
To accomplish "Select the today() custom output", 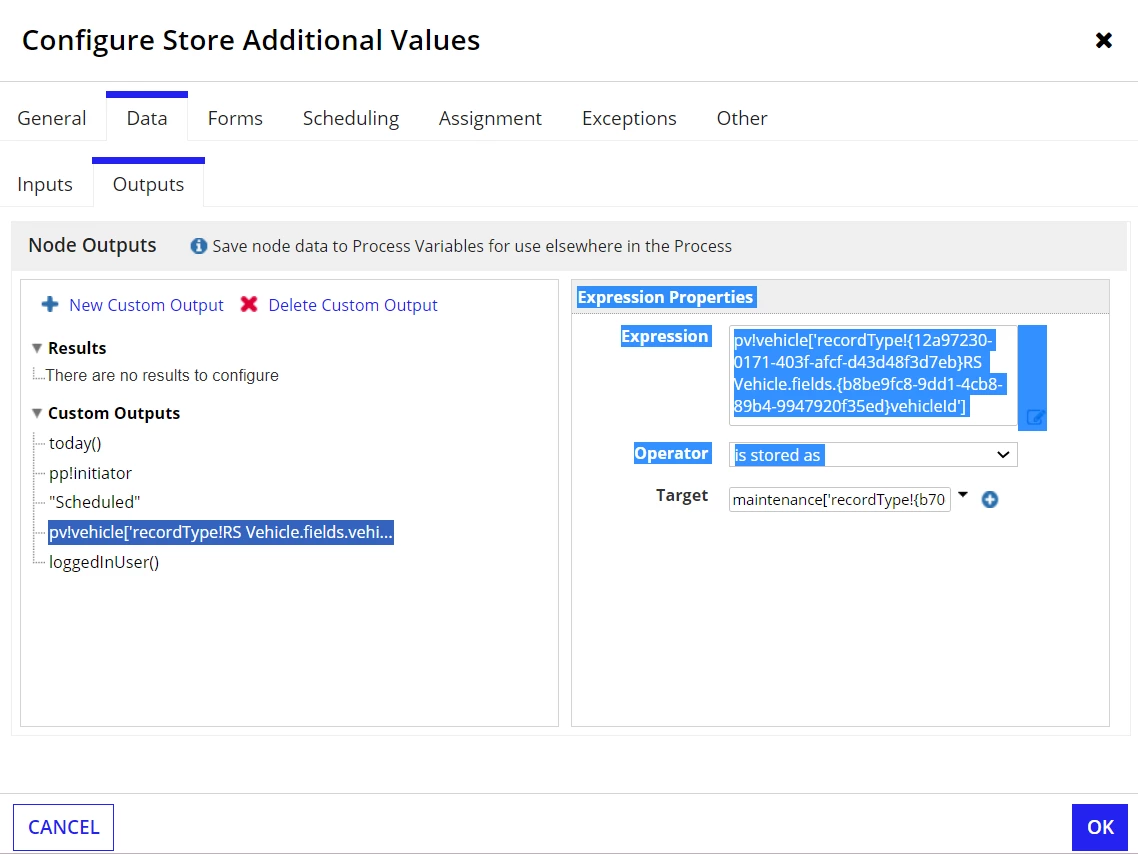I will (75, 443).
